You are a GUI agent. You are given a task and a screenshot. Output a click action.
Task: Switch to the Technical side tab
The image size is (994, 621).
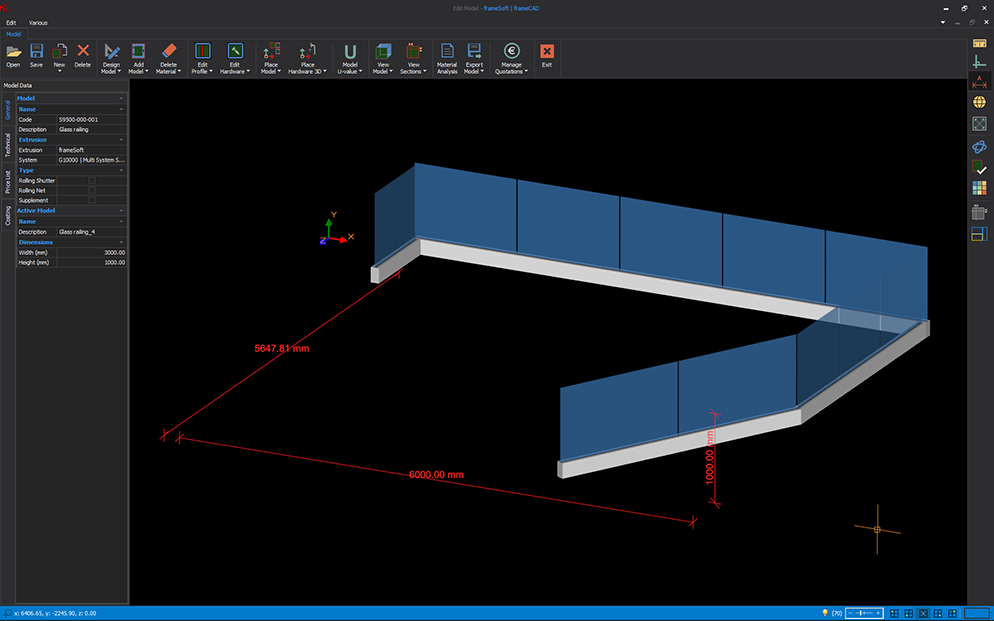(8, 144)
